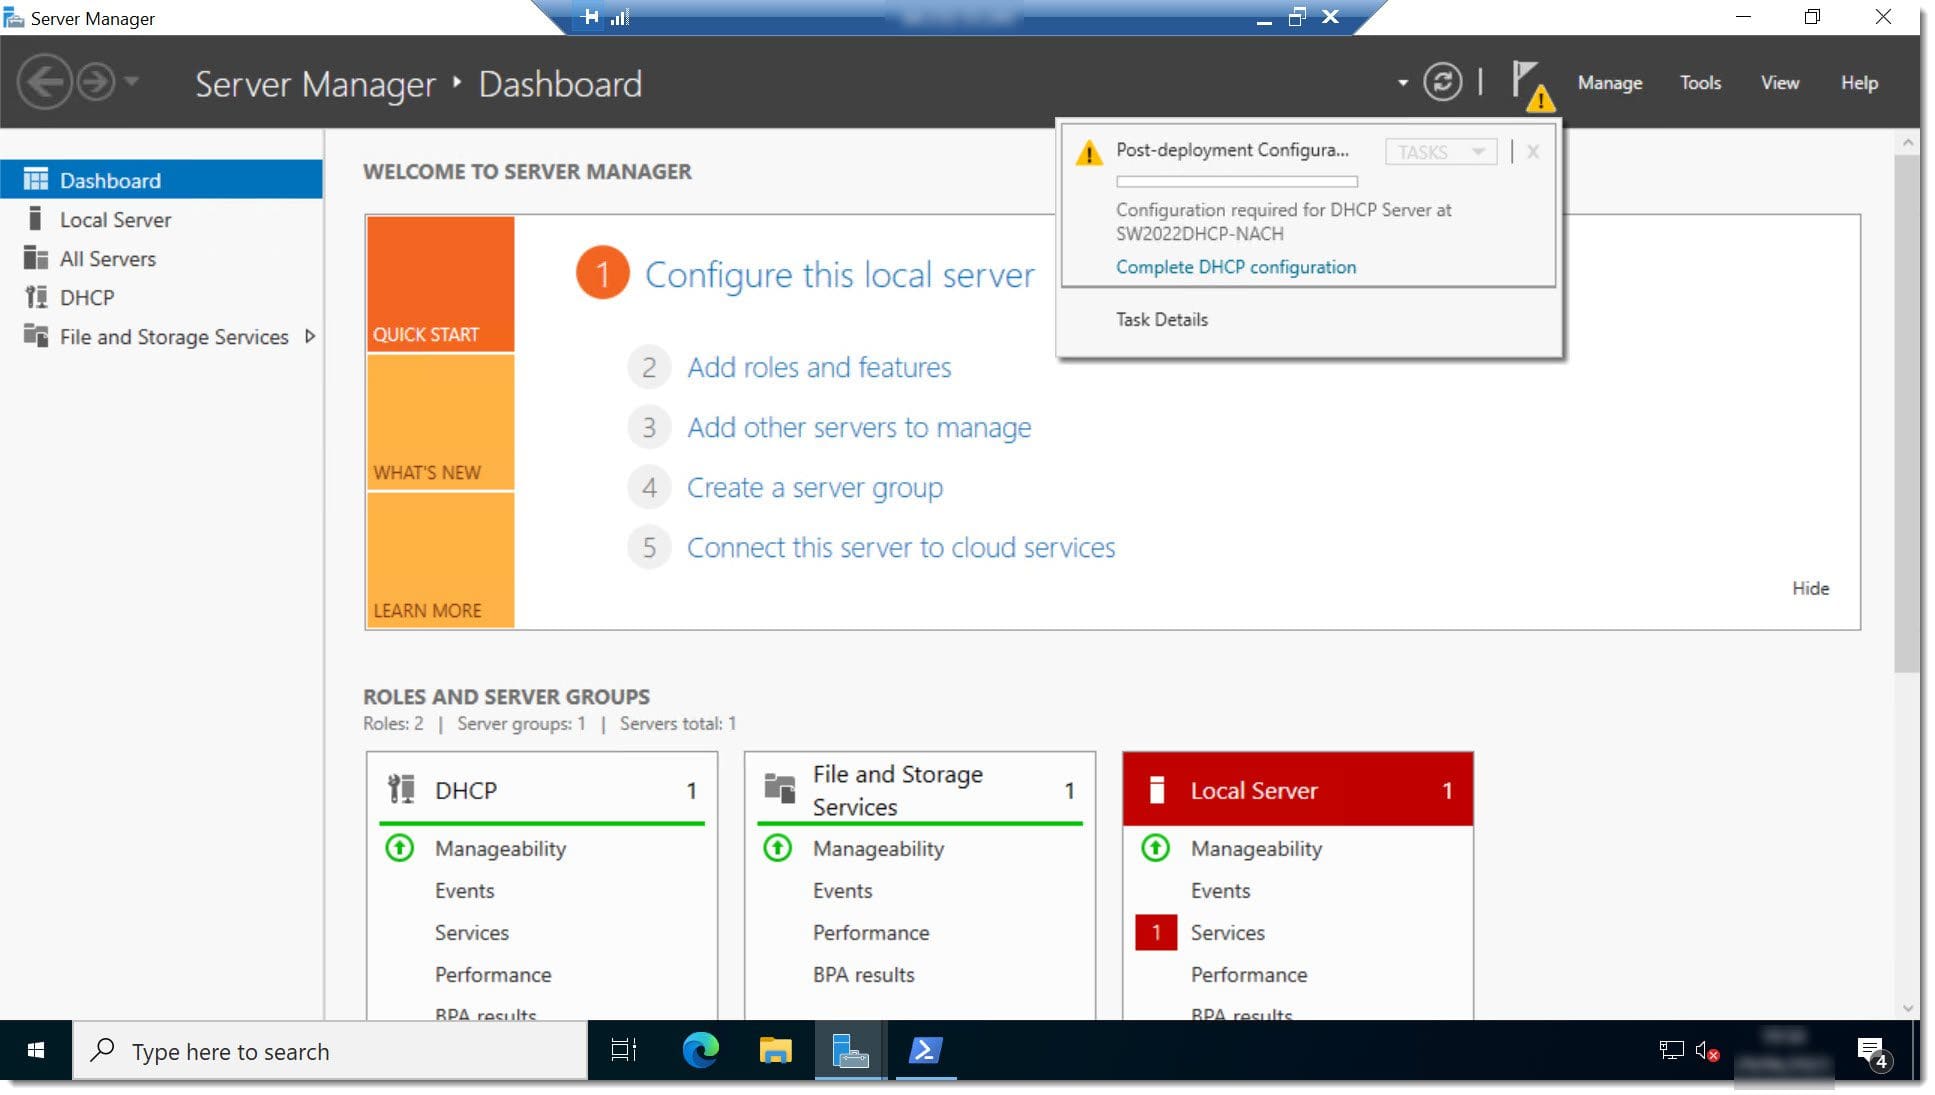The image size is (1935, 1095).
Task: Click Local Server Manageability status icon
Action: pyautogui.click(x=1156, y=848)
